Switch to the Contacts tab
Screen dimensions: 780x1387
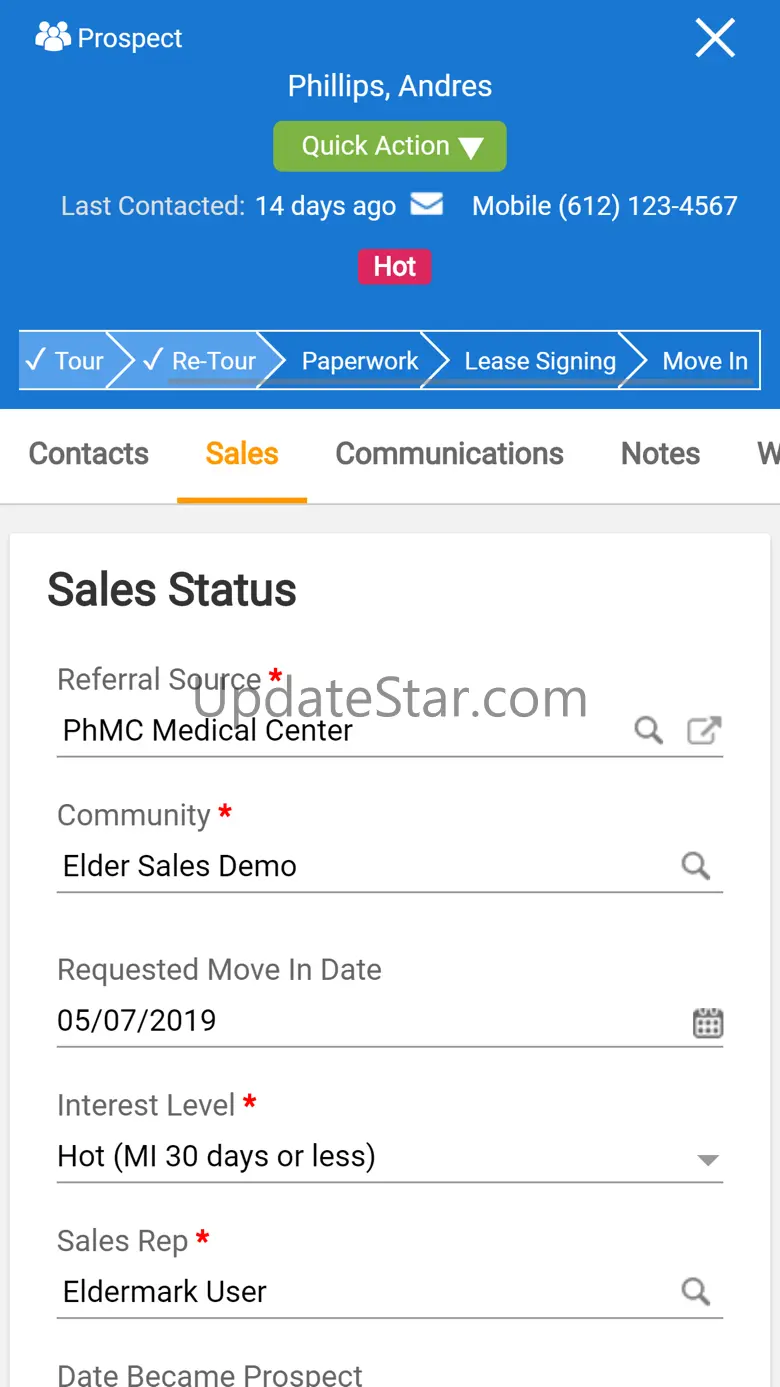coord(89,454)
